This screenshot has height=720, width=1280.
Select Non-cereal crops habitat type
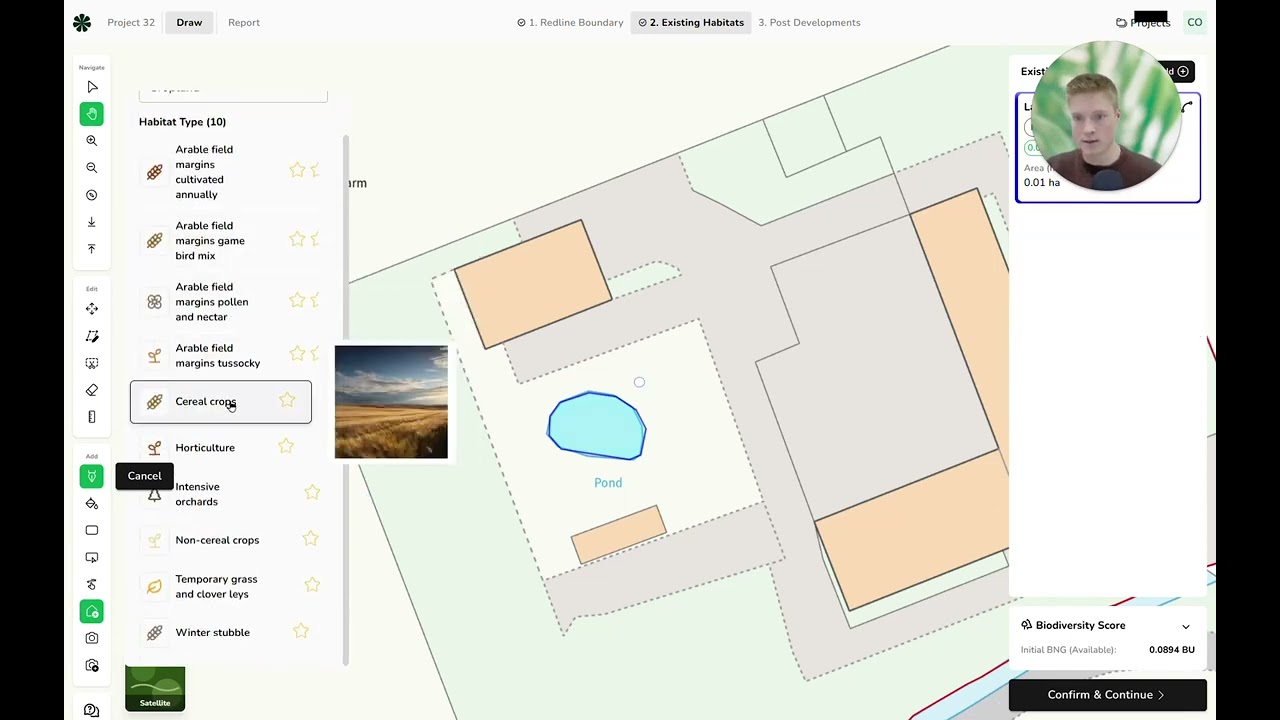(x=220, y=540)
